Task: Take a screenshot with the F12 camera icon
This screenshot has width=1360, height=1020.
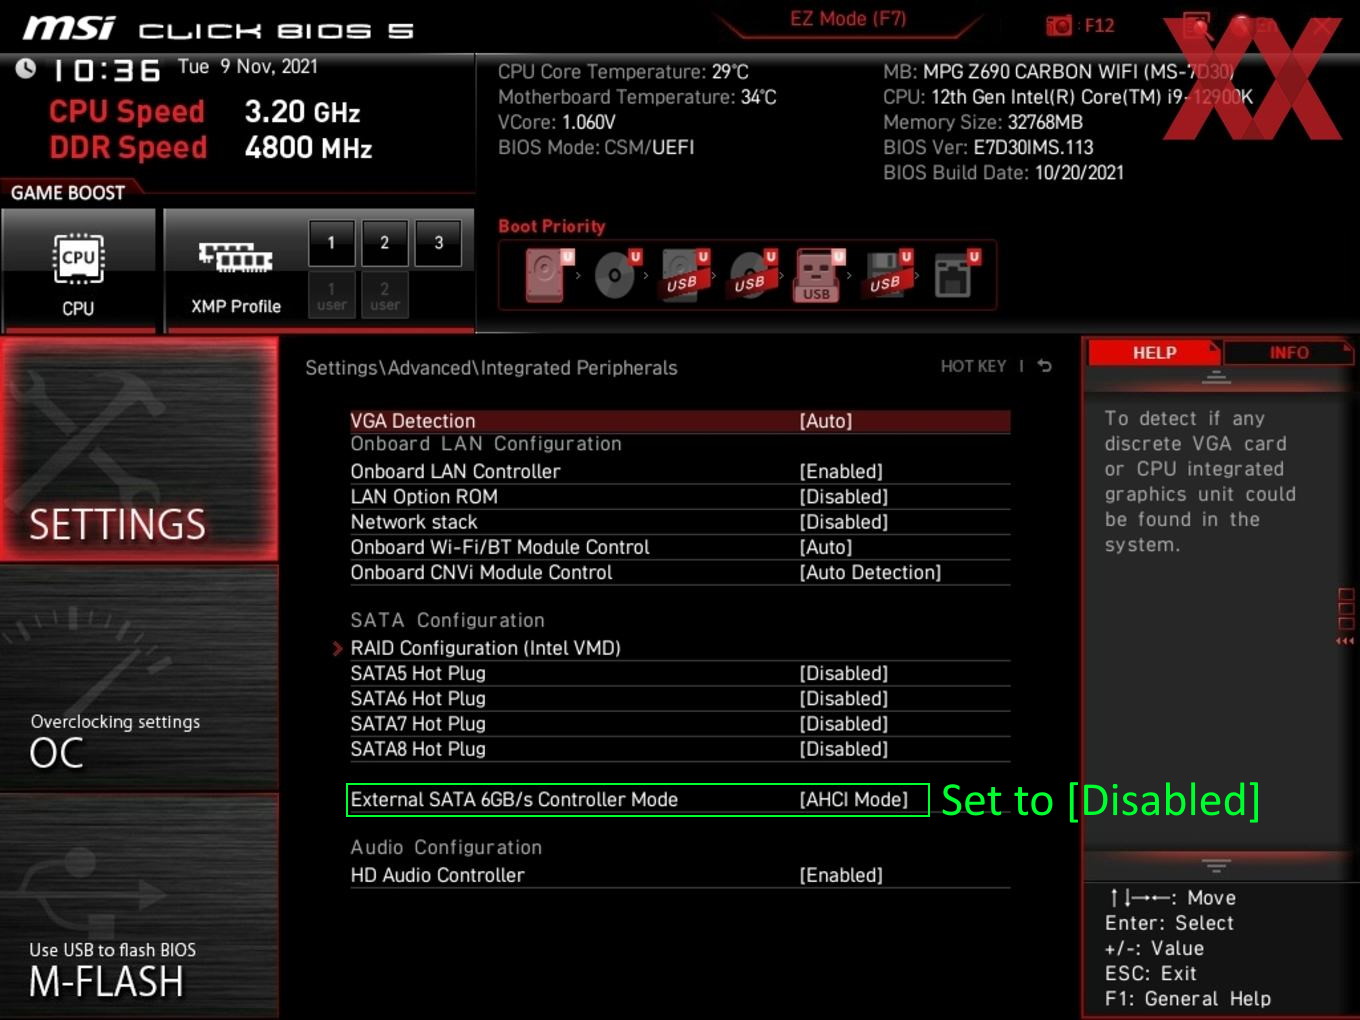Action: [x=1059, y=25]
